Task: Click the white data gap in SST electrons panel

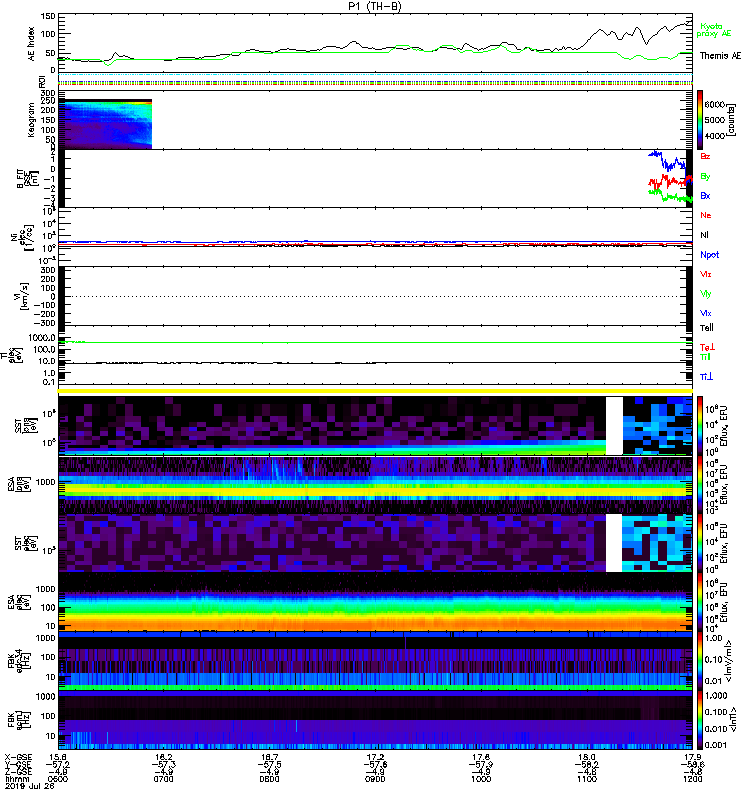Action: (614, 543)
